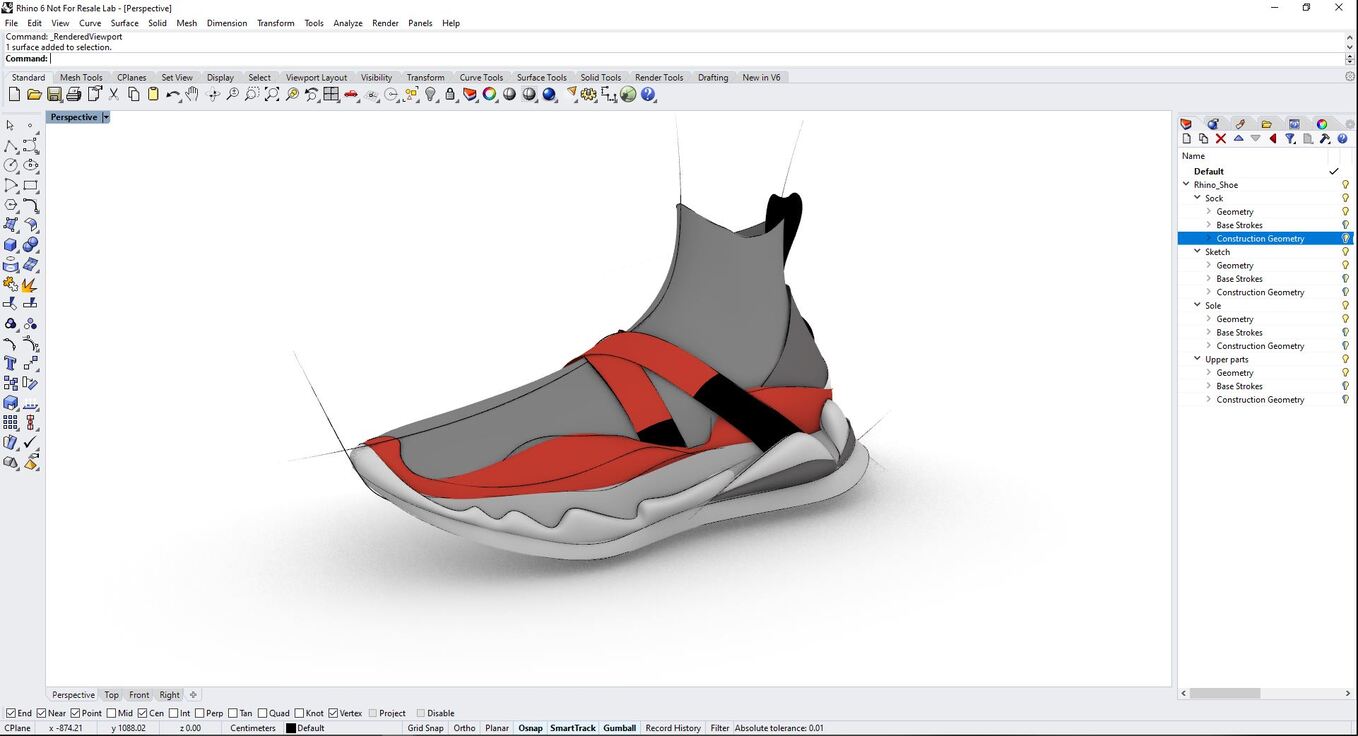Click the blue sphere Render icon
This screenshot has width=1358, height=736.
coord(549,94)
